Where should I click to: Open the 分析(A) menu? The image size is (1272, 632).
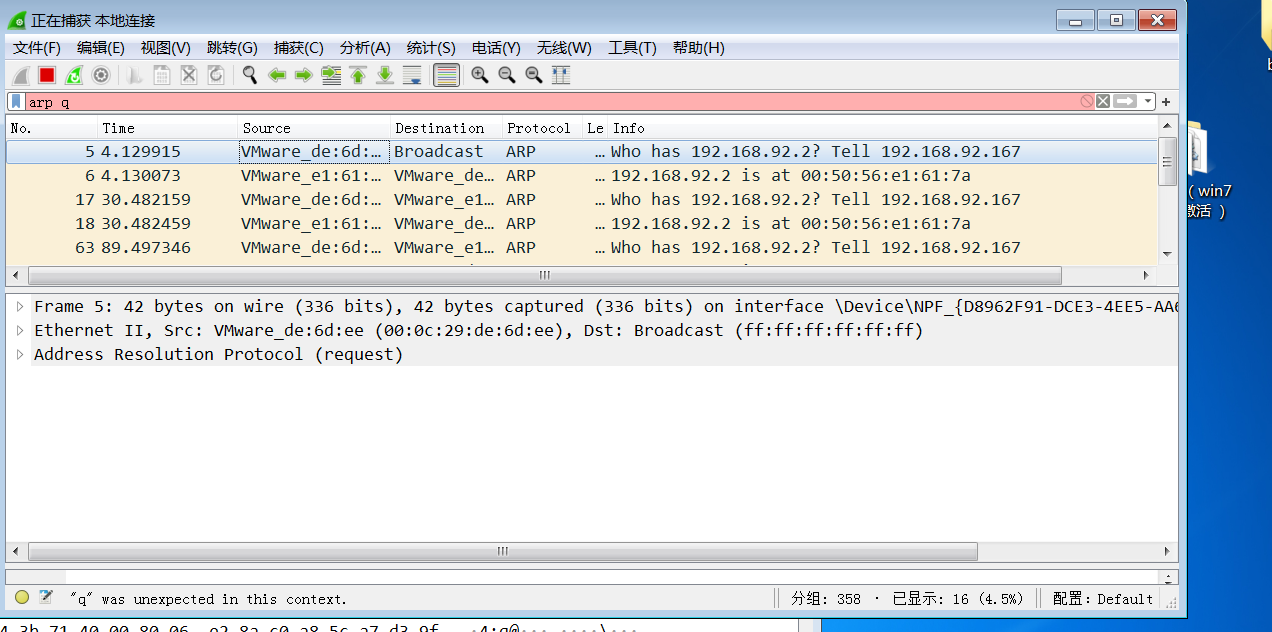point(365,48)
